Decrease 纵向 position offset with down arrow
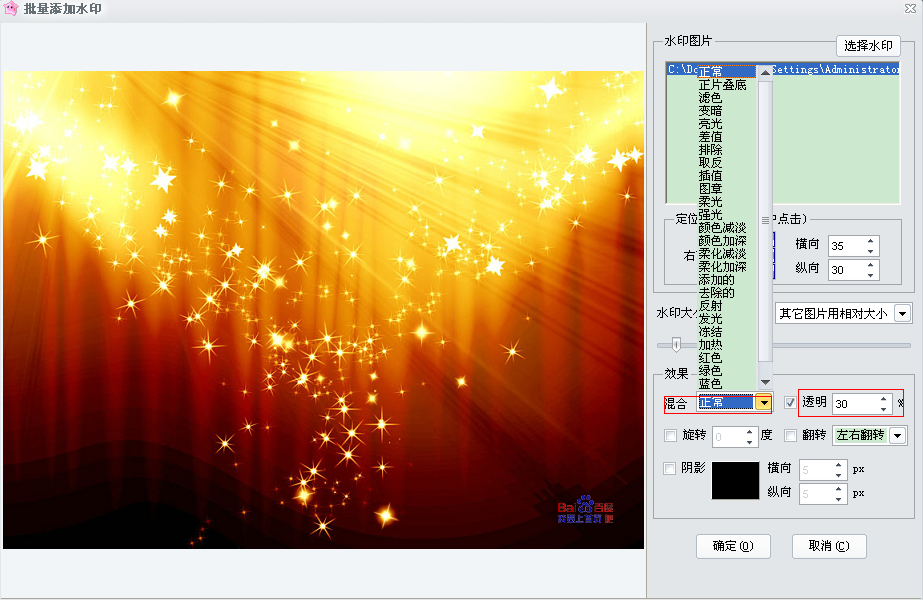Image resolution: width=923 pixels, height=600 pixels. (871, 275)
